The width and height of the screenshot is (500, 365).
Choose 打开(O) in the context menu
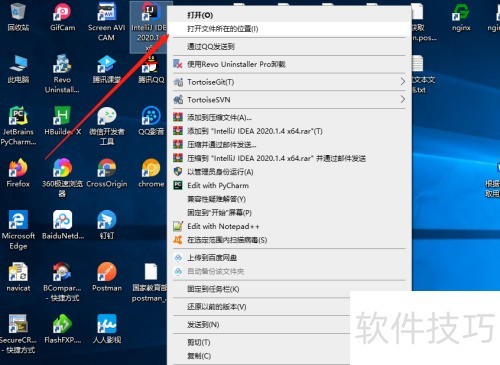(x=289, y=15)
